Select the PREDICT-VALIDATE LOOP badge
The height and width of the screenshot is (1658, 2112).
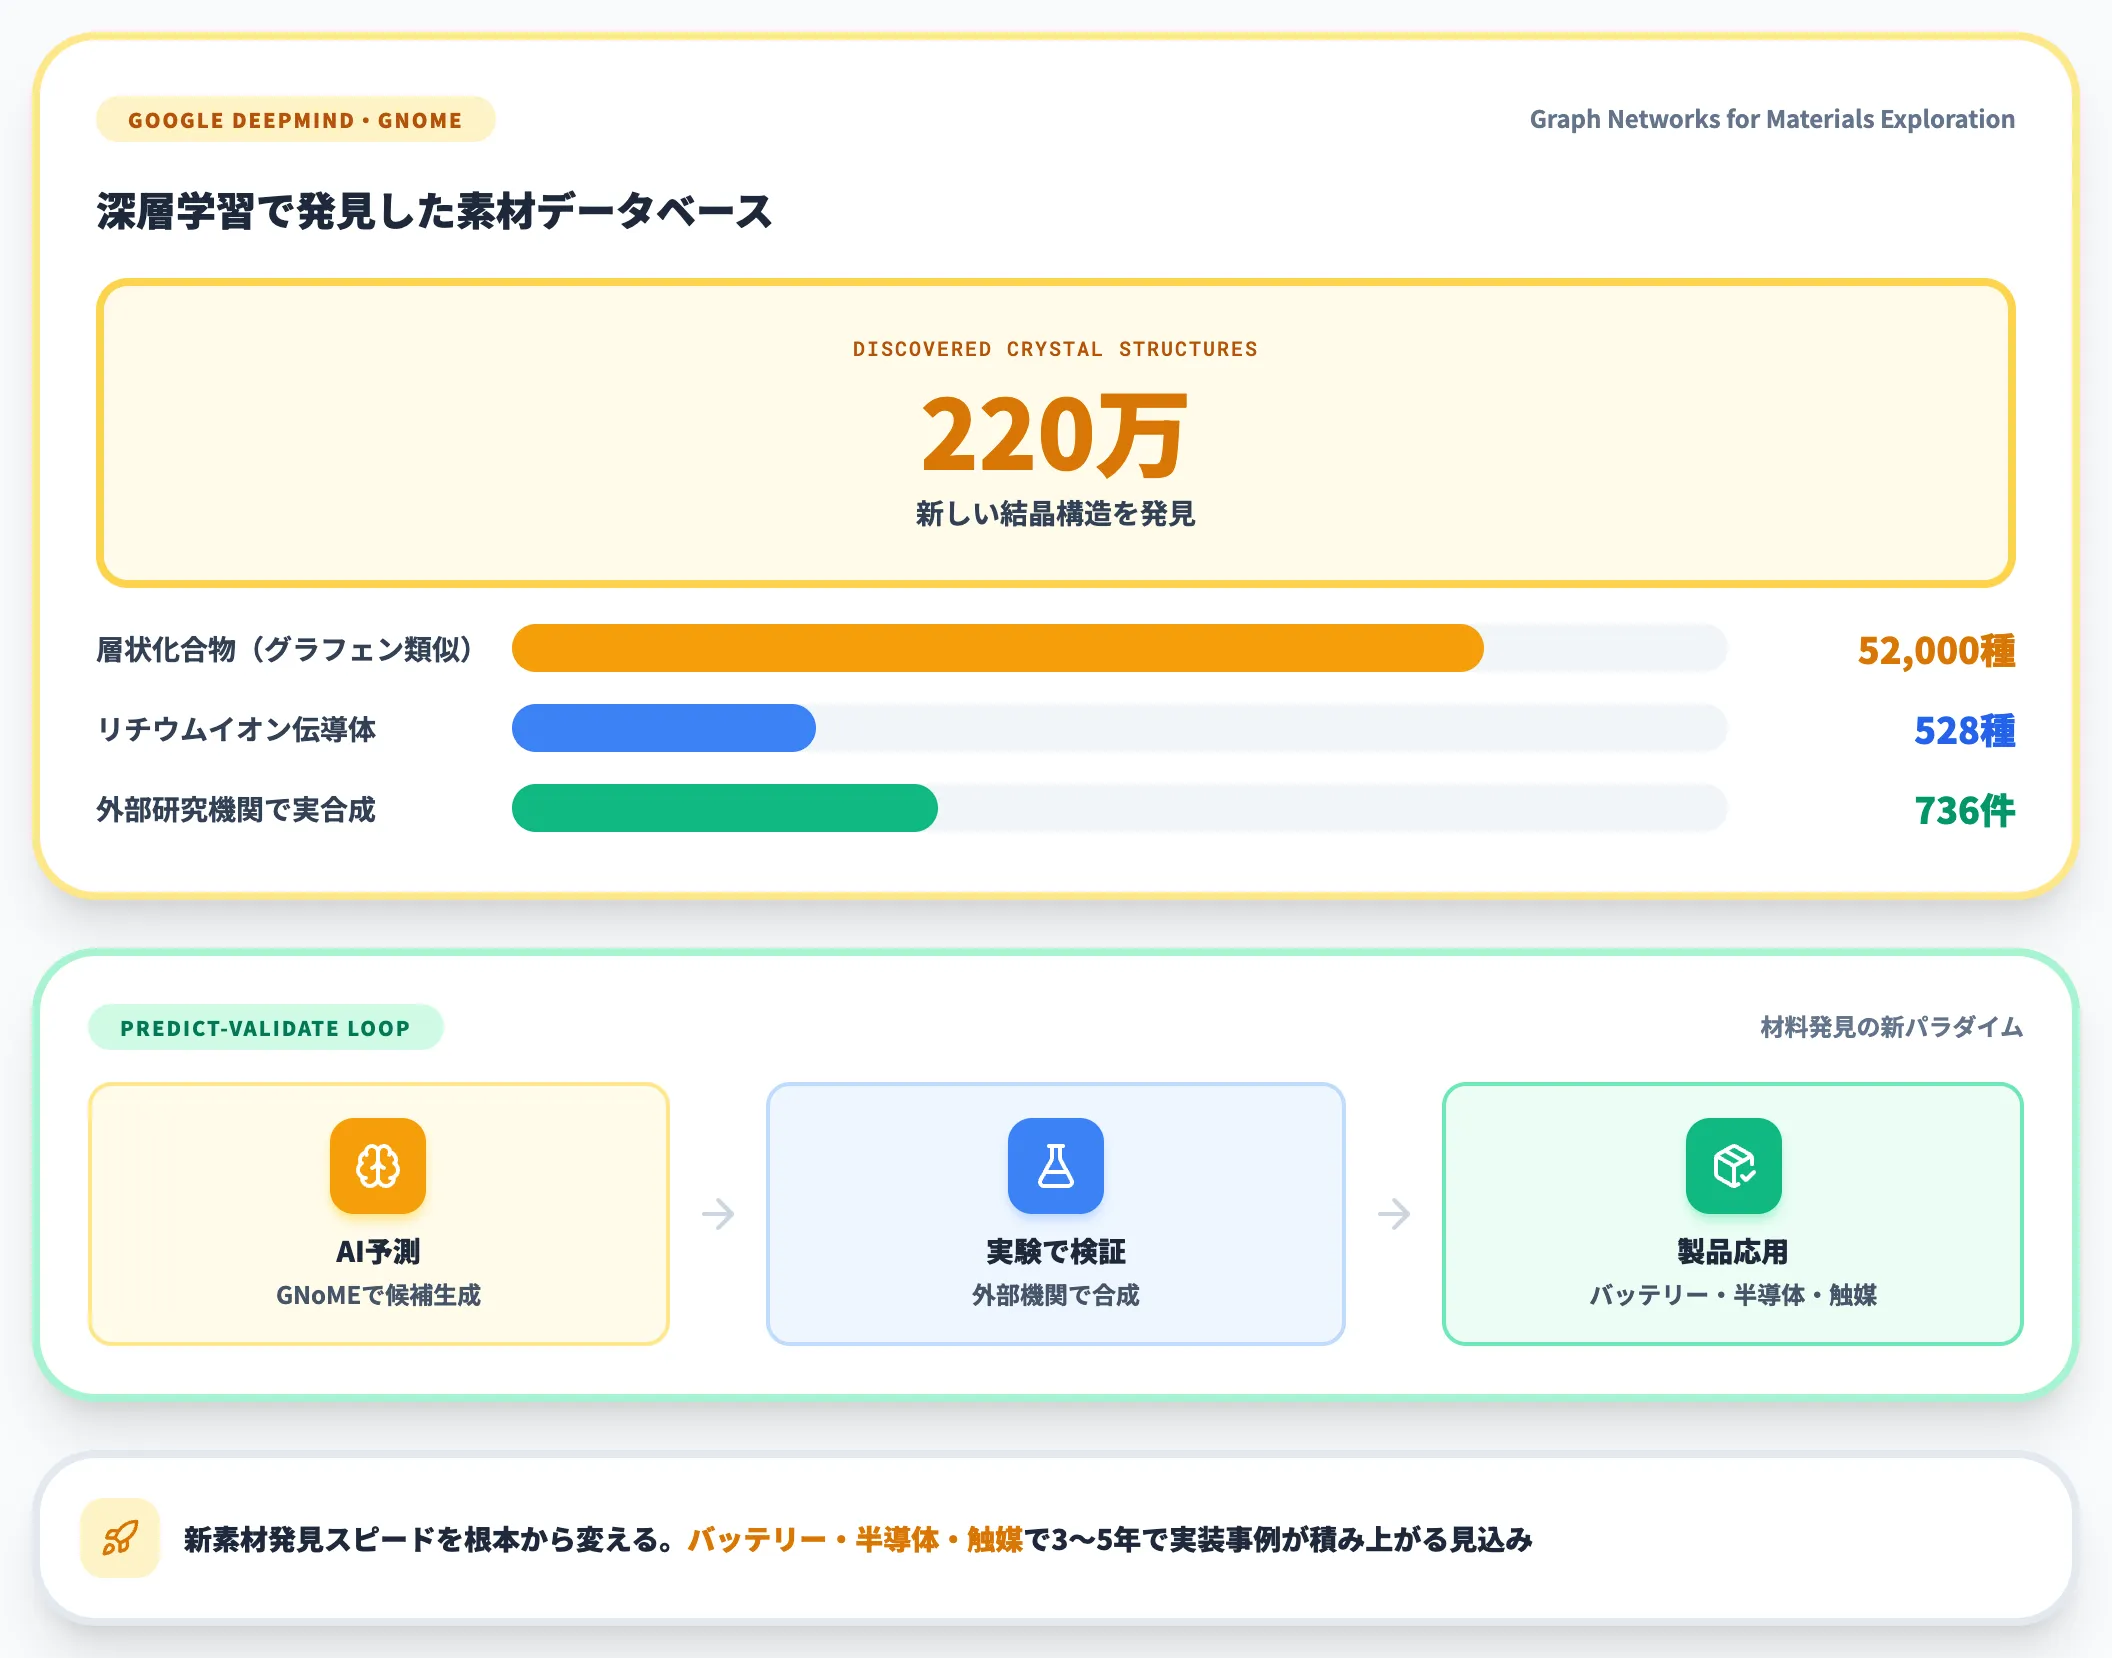click(265, 1028)
